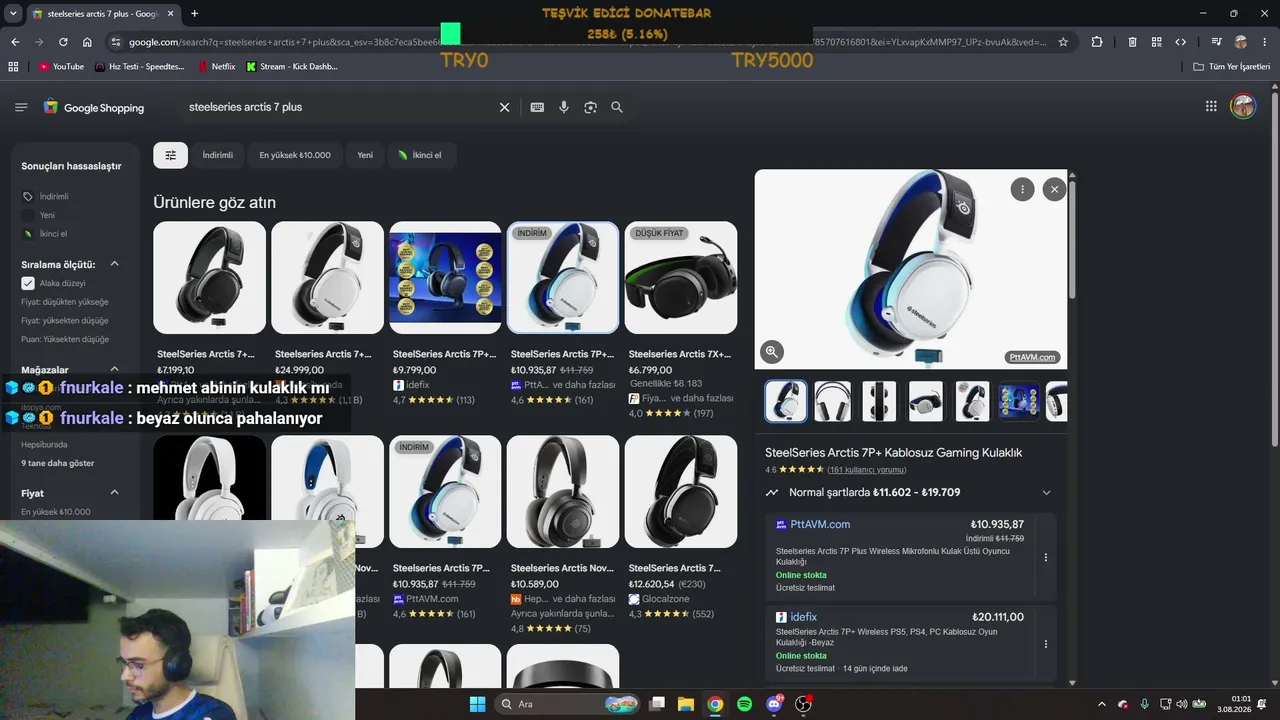The height and width of the screenshot is (720, 1280).
Task: Open File Explorer from the taskbar
Action: click(x=686, y=704)
